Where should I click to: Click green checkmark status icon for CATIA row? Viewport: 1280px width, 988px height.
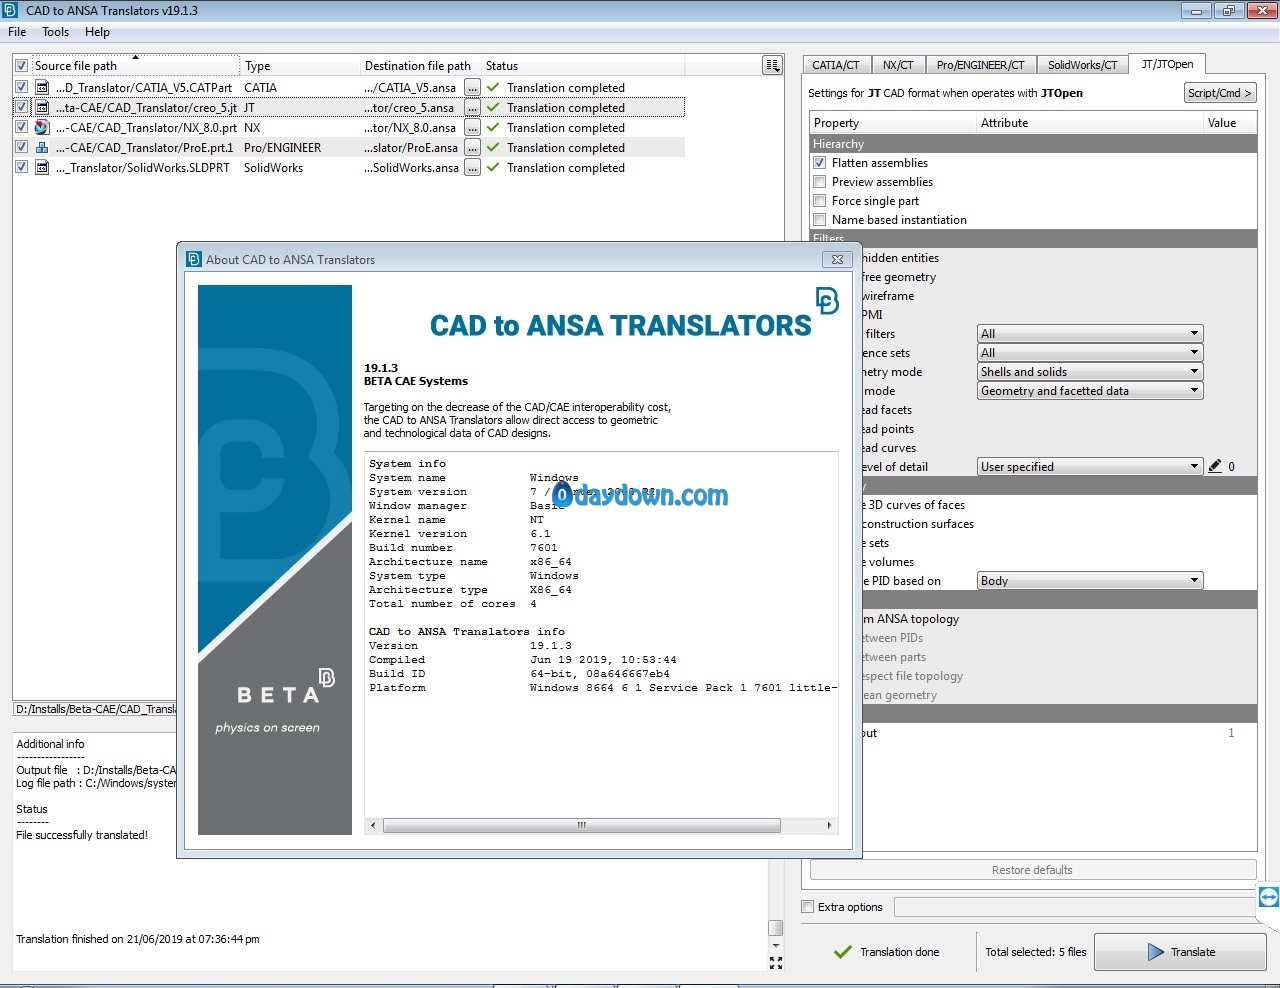(493, 87)
